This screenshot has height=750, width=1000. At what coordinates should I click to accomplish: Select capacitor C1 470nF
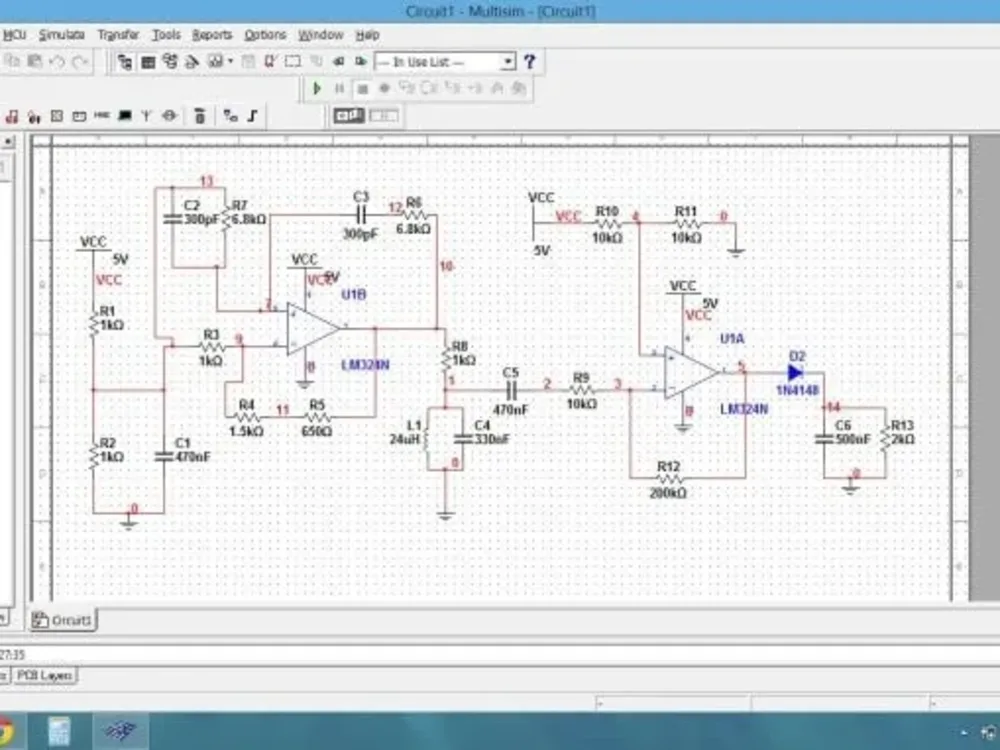(x=164, y=457)
